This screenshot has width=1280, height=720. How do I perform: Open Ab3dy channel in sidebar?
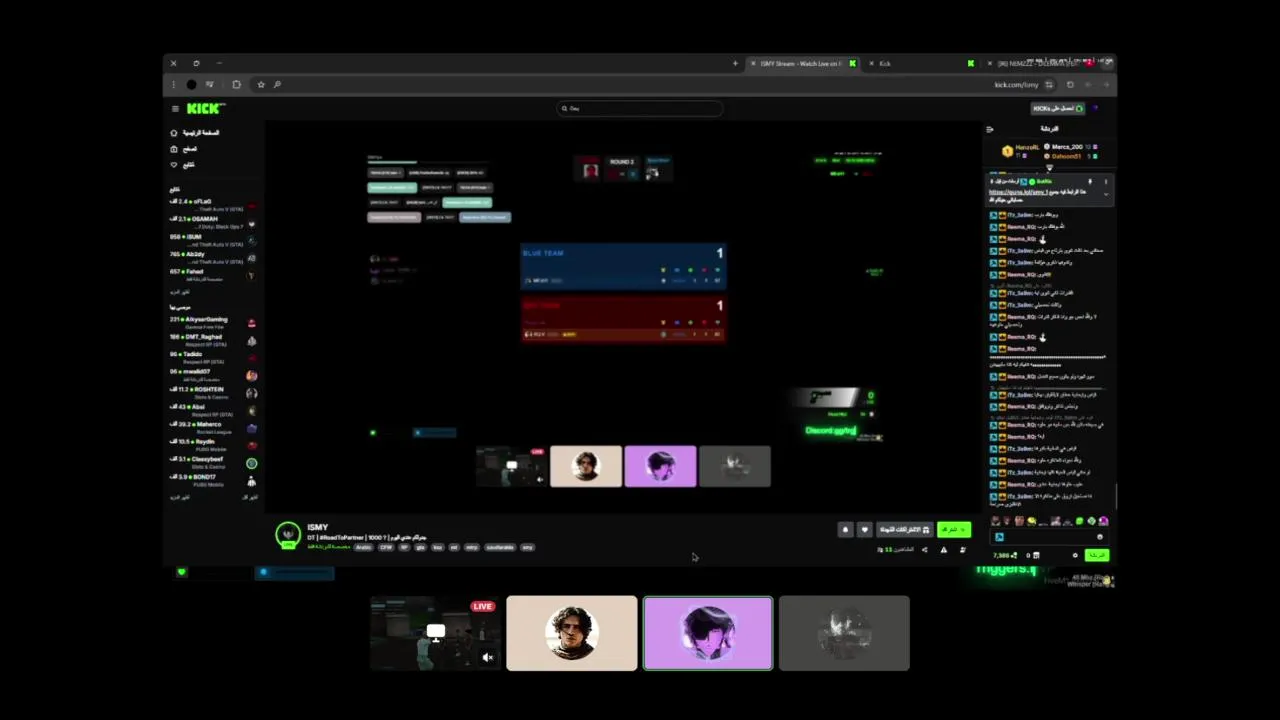coord(212,257)
